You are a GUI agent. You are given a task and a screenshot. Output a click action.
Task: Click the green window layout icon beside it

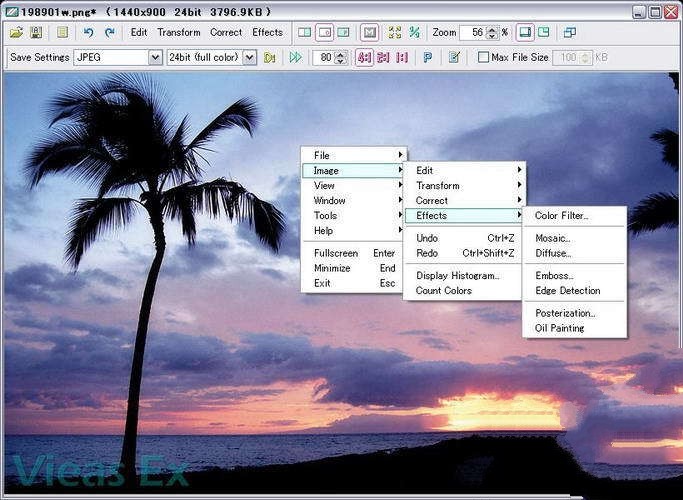click(544, 32)
